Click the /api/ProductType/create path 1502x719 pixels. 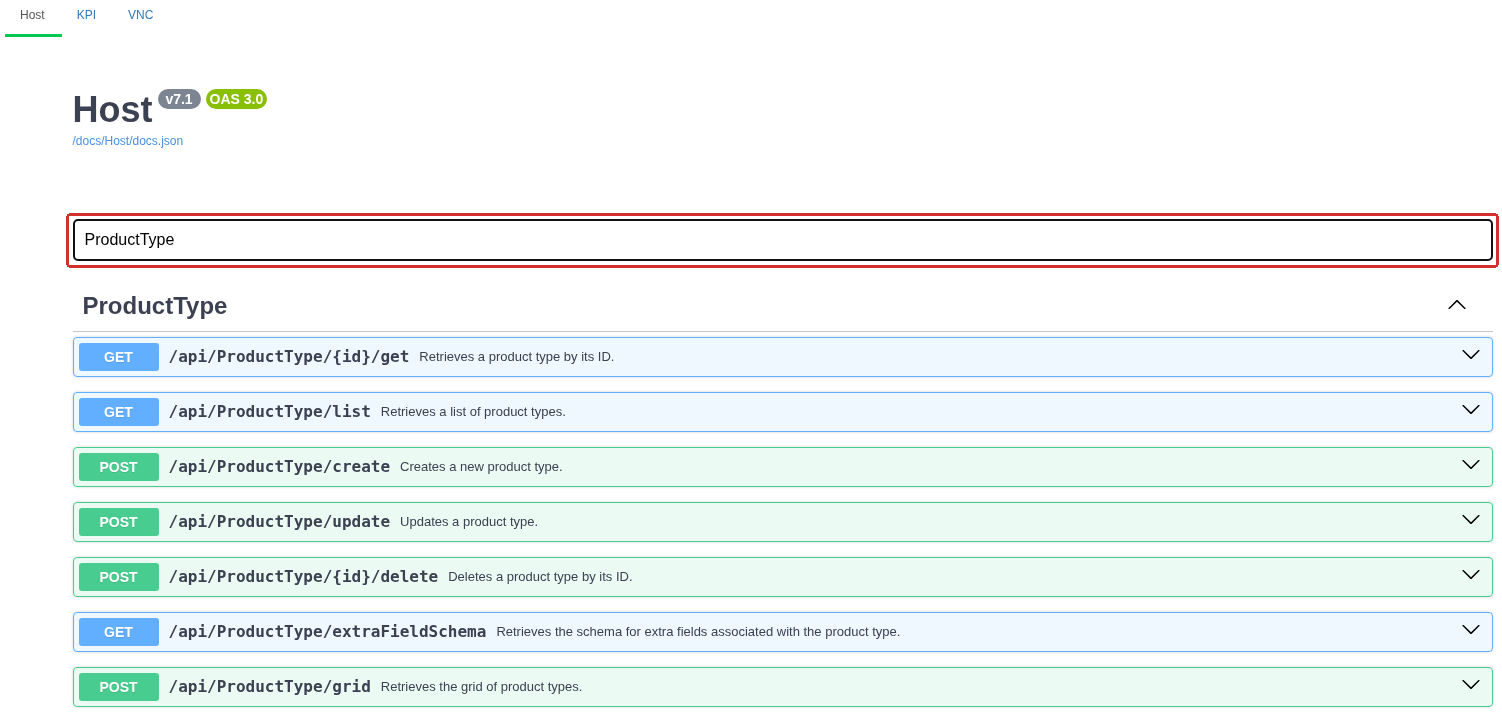click(x=279, y=467)
